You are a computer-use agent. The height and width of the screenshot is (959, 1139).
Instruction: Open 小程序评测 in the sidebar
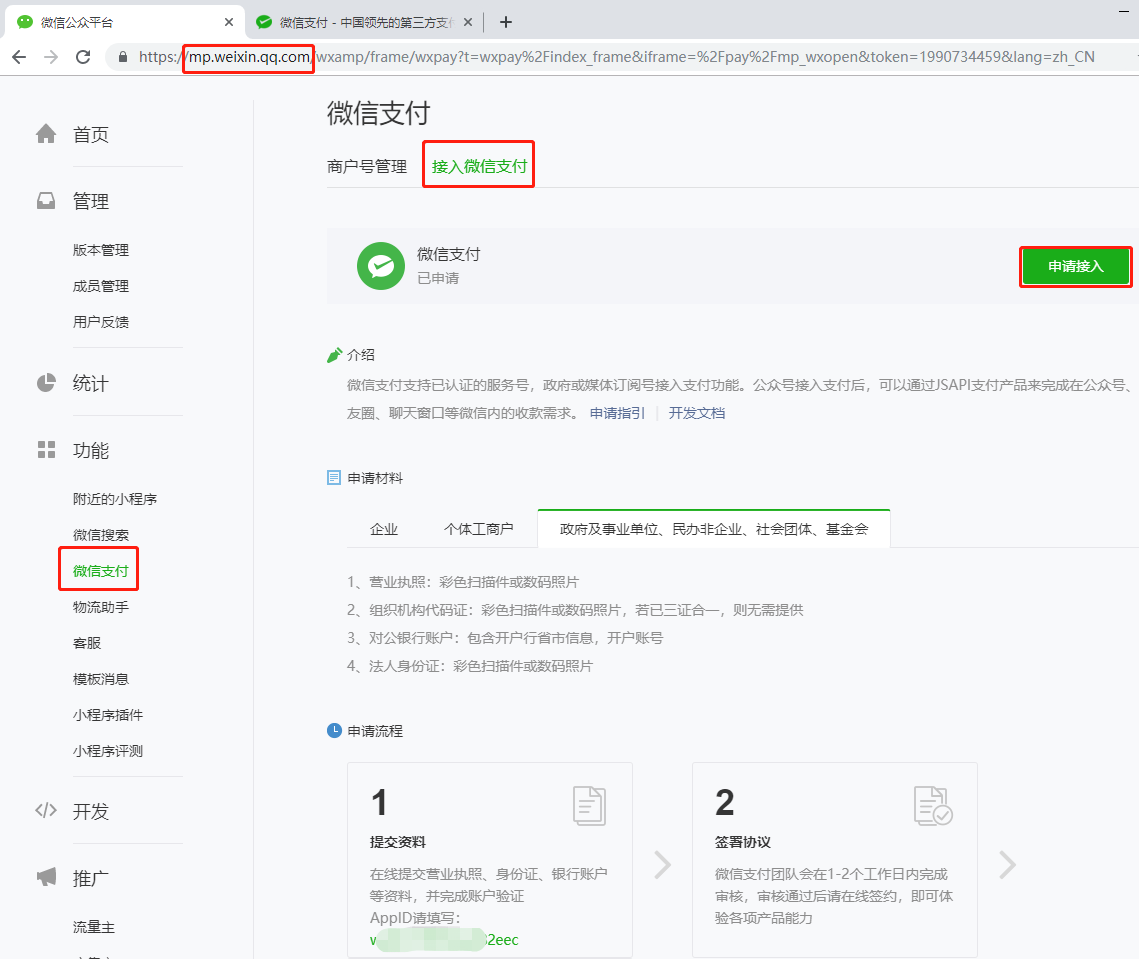(108, 751)
